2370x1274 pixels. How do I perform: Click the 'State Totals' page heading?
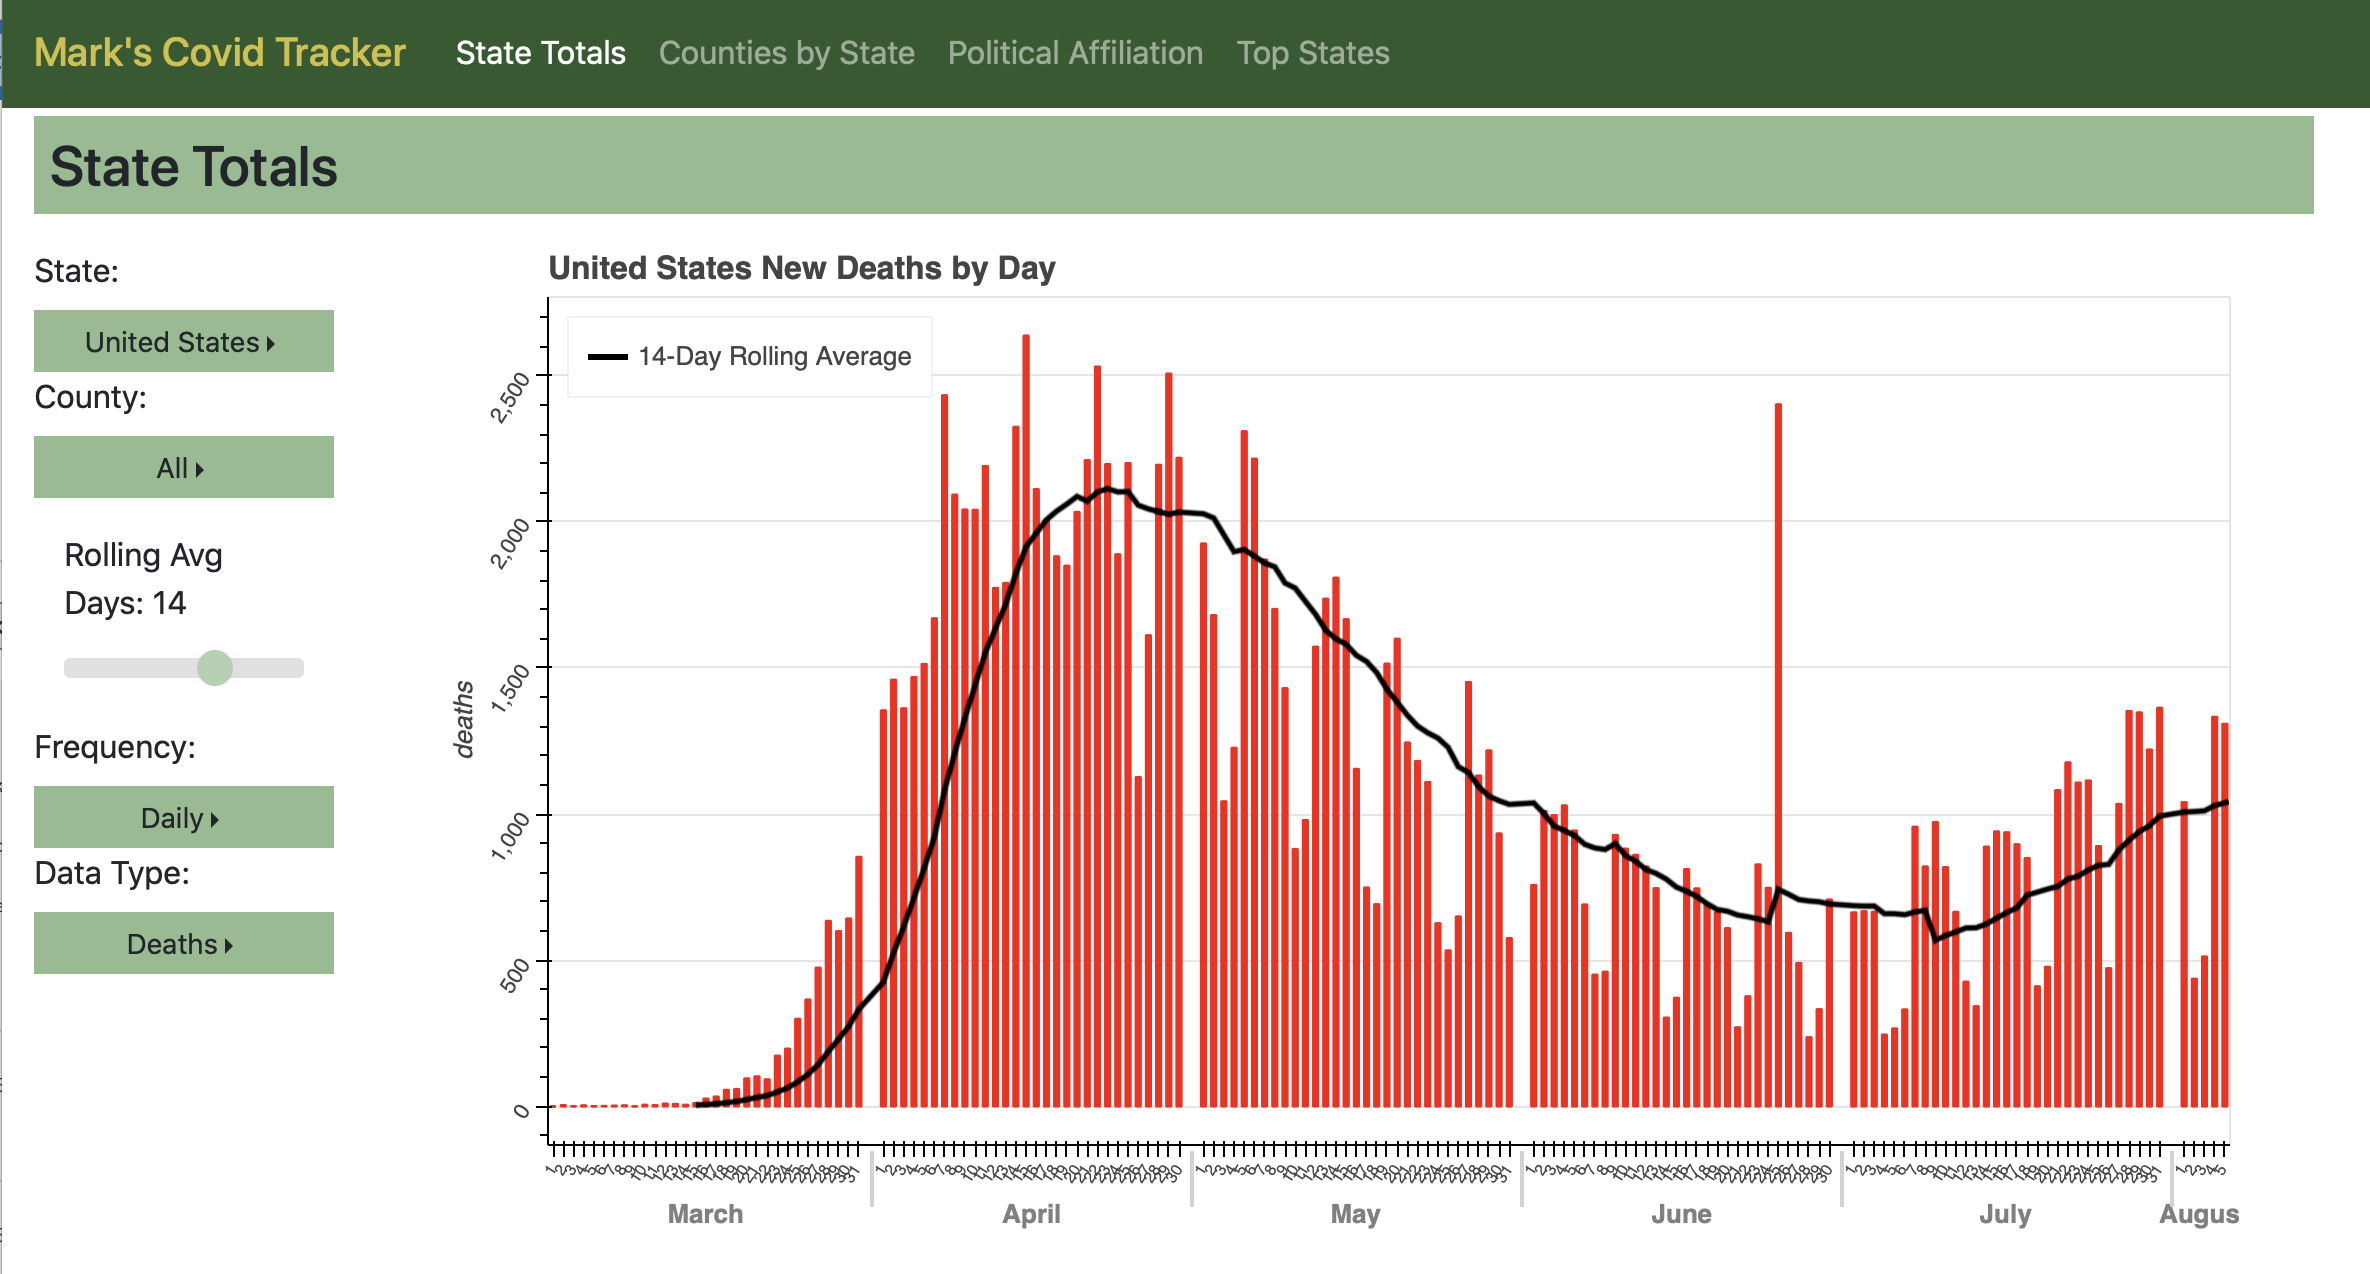(194, 166)
